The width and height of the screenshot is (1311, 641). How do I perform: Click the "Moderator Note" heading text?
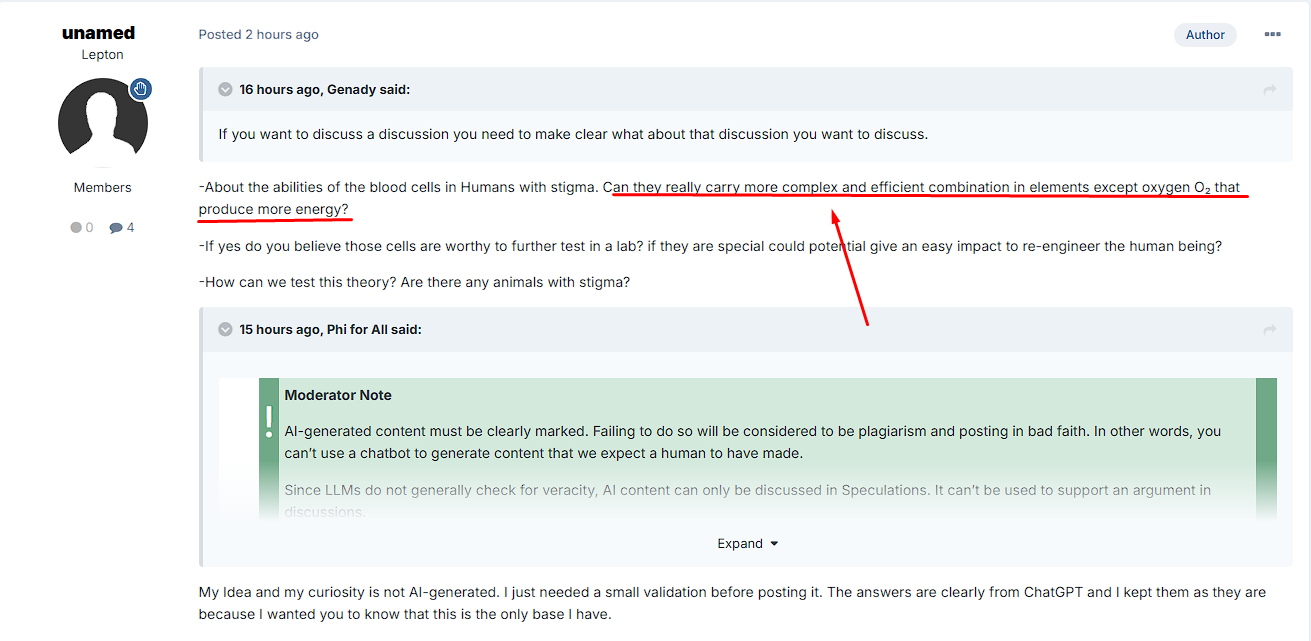pyautogui.click(x=338, y=395)
